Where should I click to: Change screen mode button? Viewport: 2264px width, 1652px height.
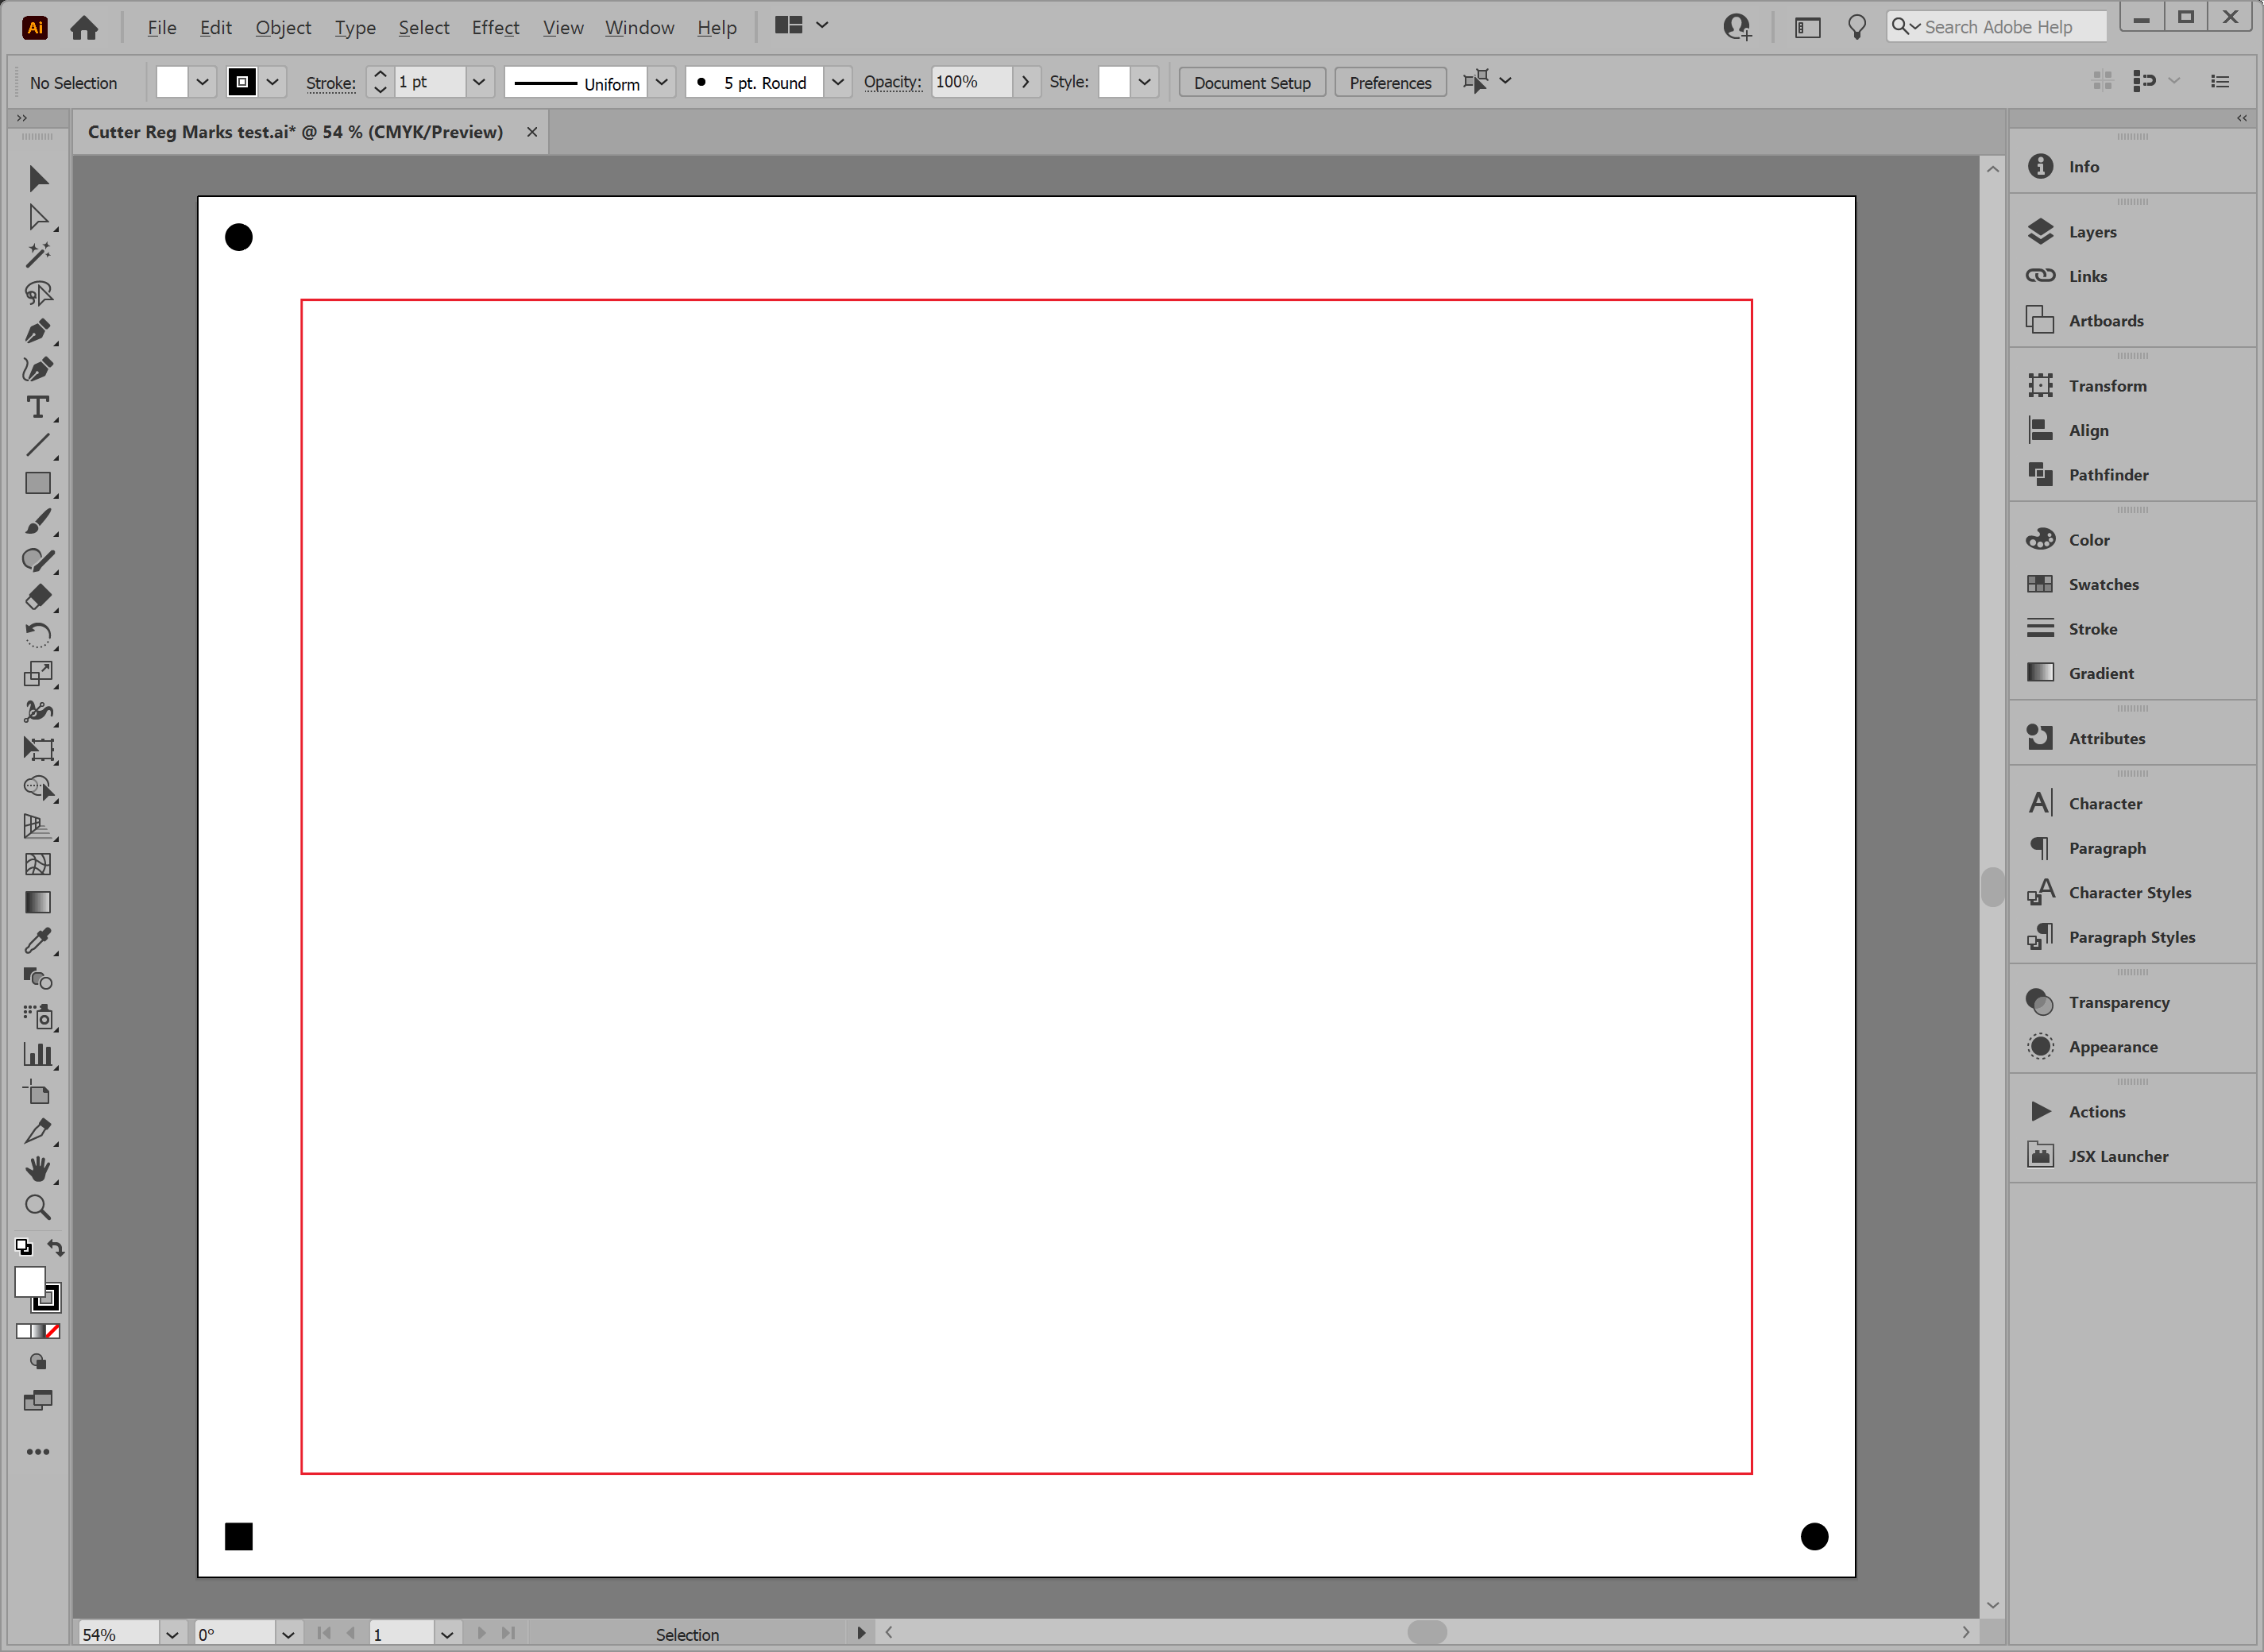point(38,1400)
